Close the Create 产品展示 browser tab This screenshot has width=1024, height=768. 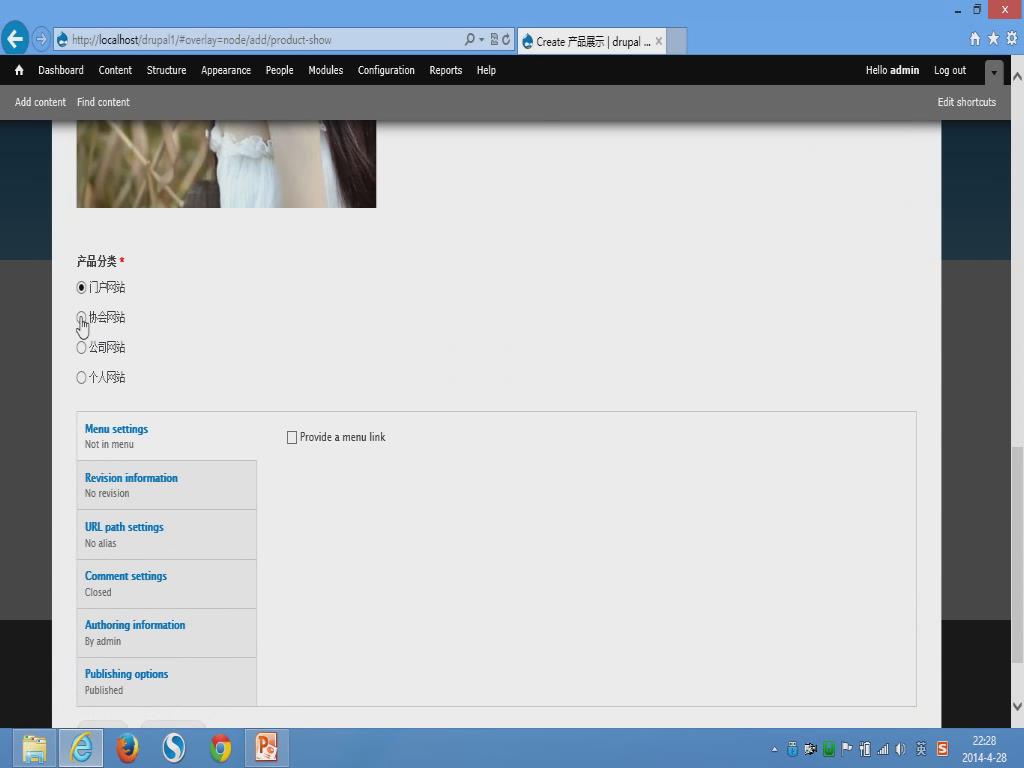[x=659, y=41]
